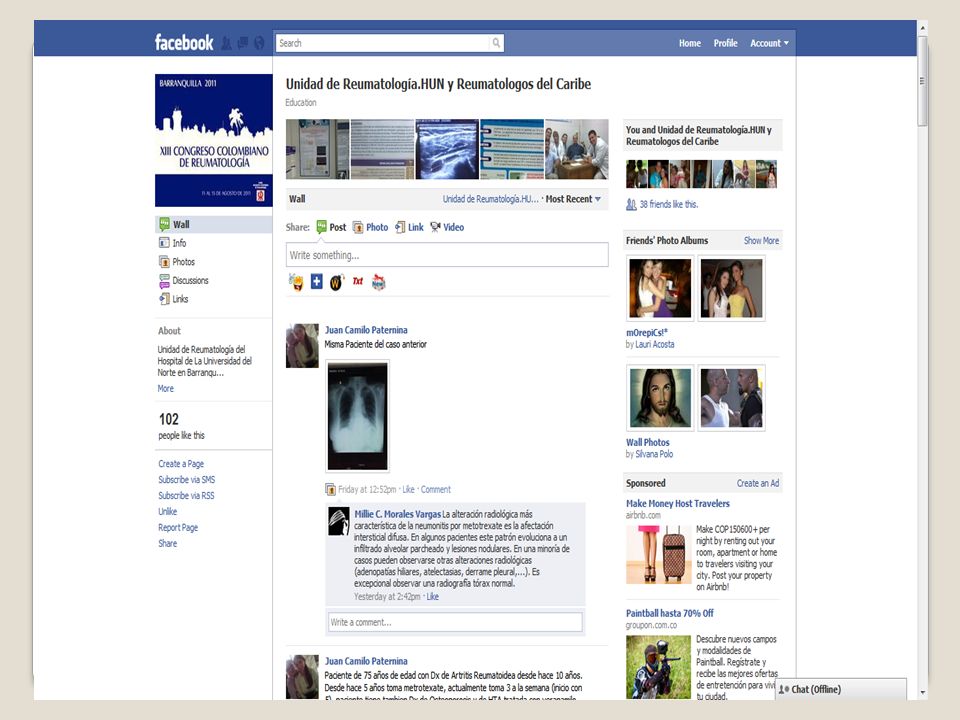Click the Wall icon in sidebar
This screenshot has height=720, width=960.
coord(164,224)
